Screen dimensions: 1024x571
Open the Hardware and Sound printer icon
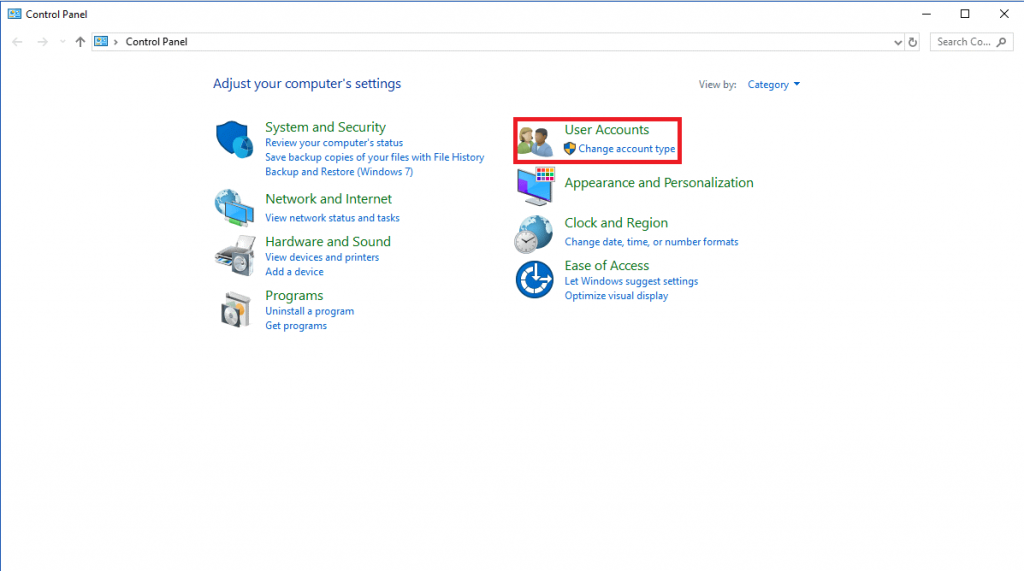click(234, 255)
